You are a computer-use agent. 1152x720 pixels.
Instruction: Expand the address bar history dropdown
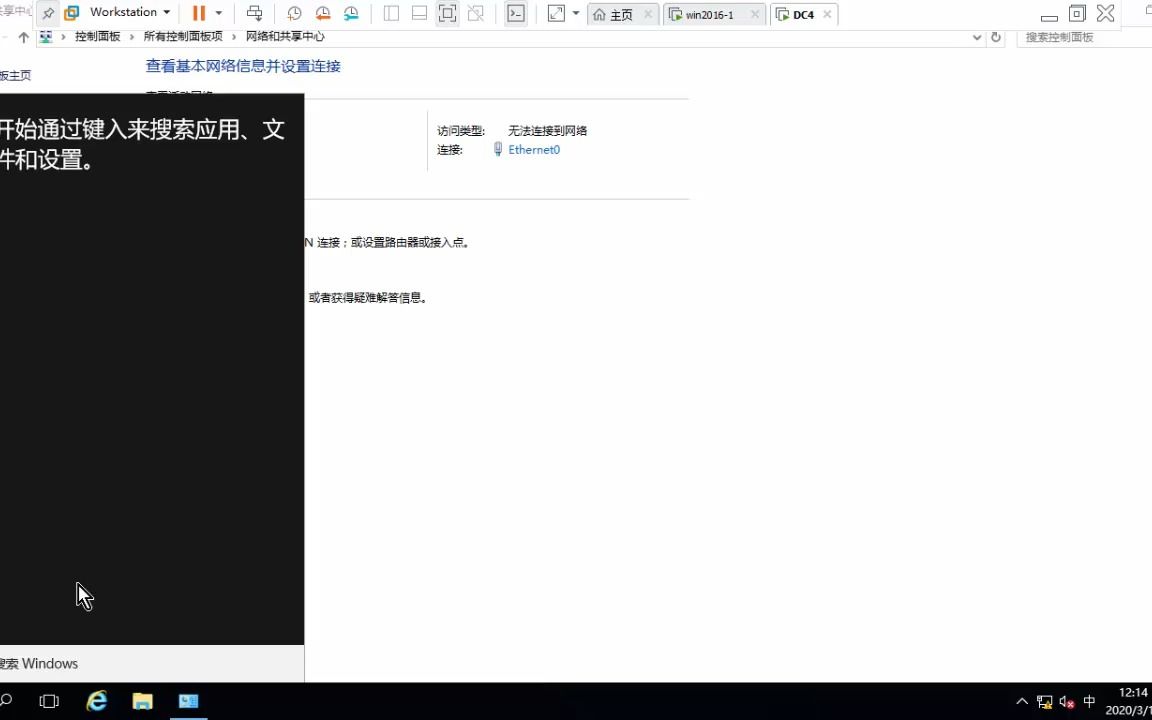pyautogui.click(x=976, y=37)
